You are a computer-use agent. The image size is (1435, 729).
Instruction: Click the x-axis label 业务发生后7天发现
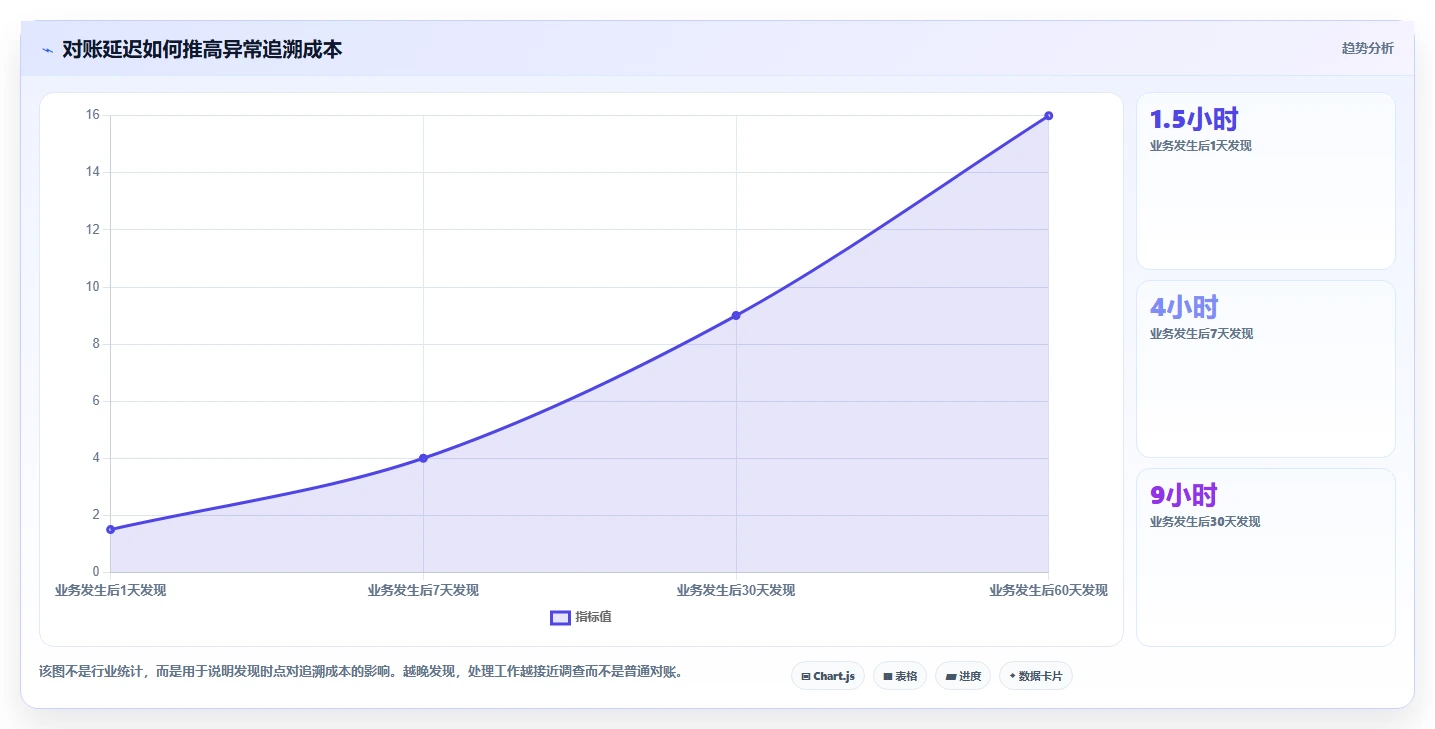[x=423, y=590]
